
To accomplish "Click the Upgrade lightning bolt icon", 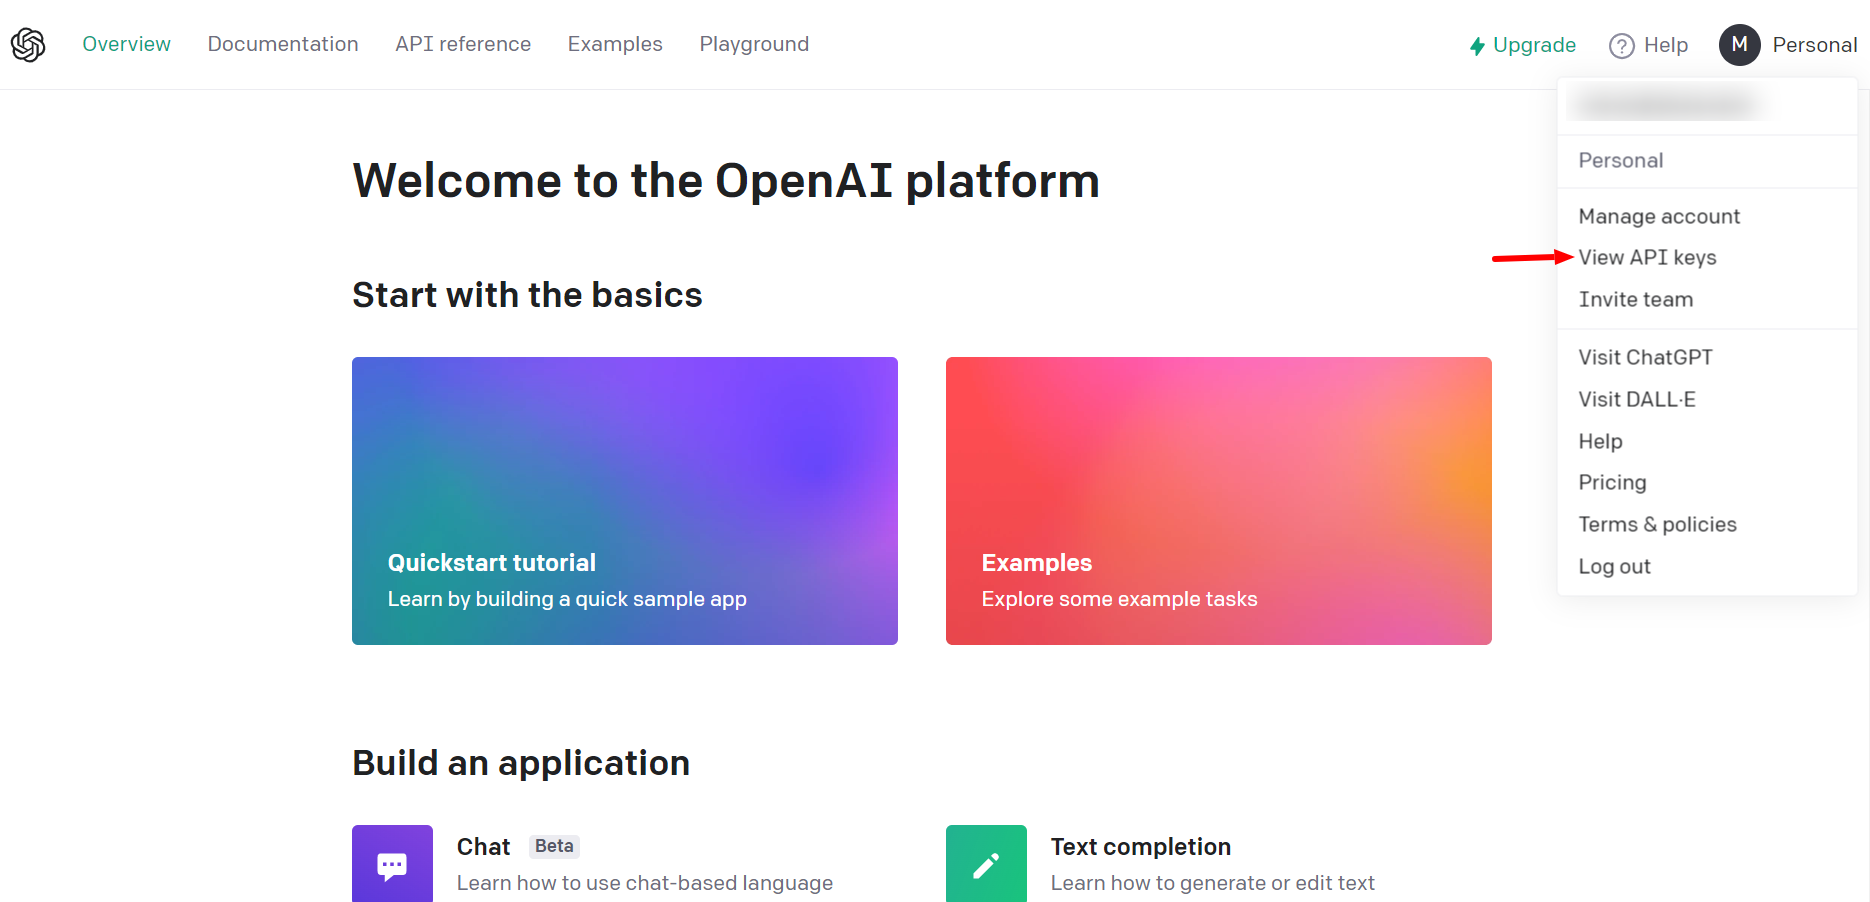I will coord(1477,46).
